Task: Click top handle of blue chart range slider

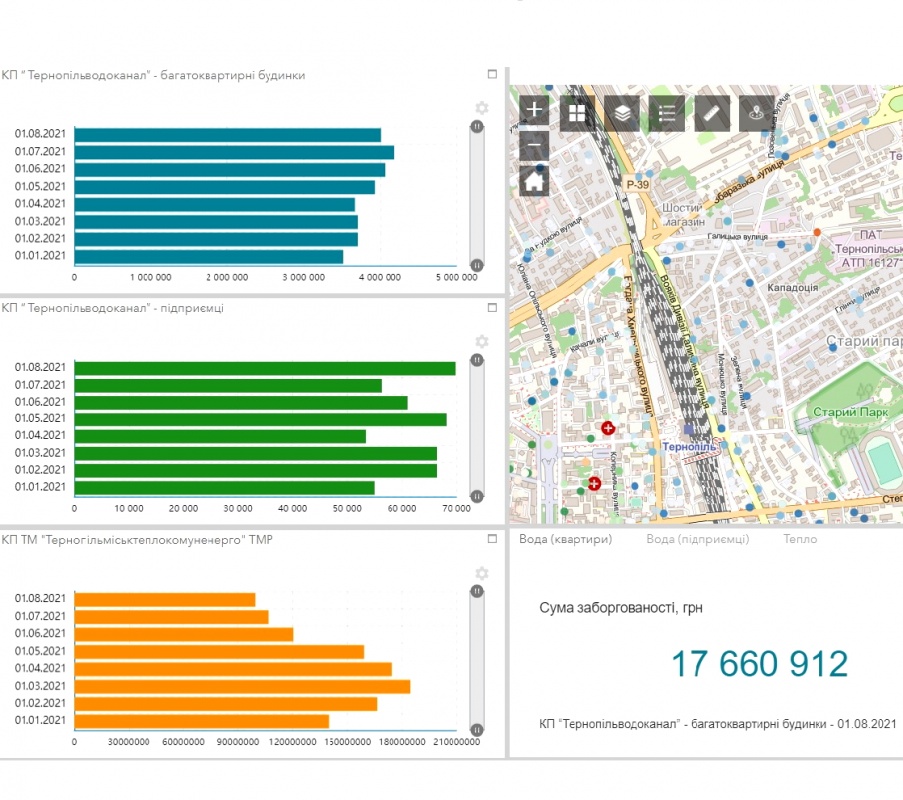Action: click(477, 127)
